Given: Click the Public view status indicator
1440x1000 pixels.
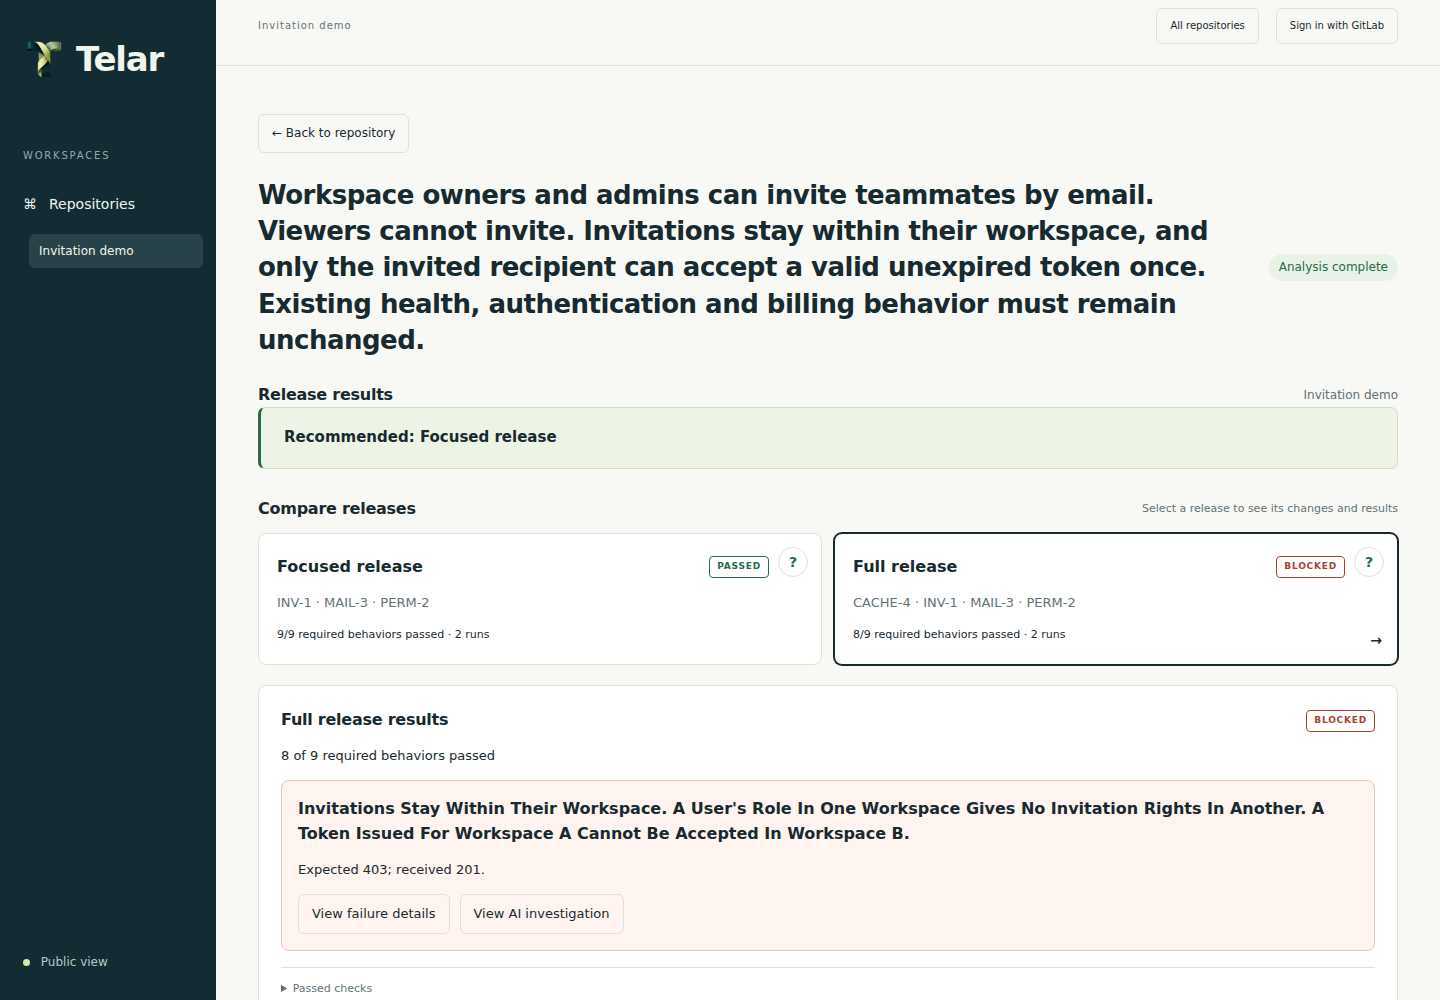Looking at the screenshot, I should [66, 962].
